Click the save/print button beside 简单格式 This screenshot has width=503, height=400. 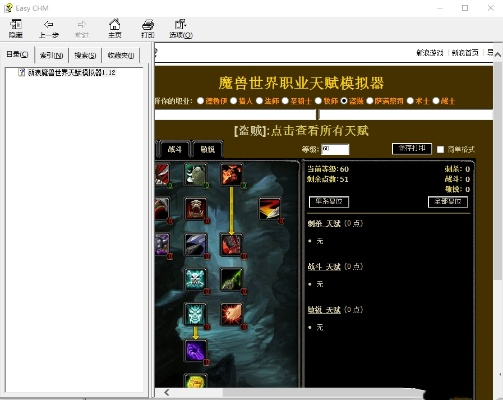(x=412, y=149)
